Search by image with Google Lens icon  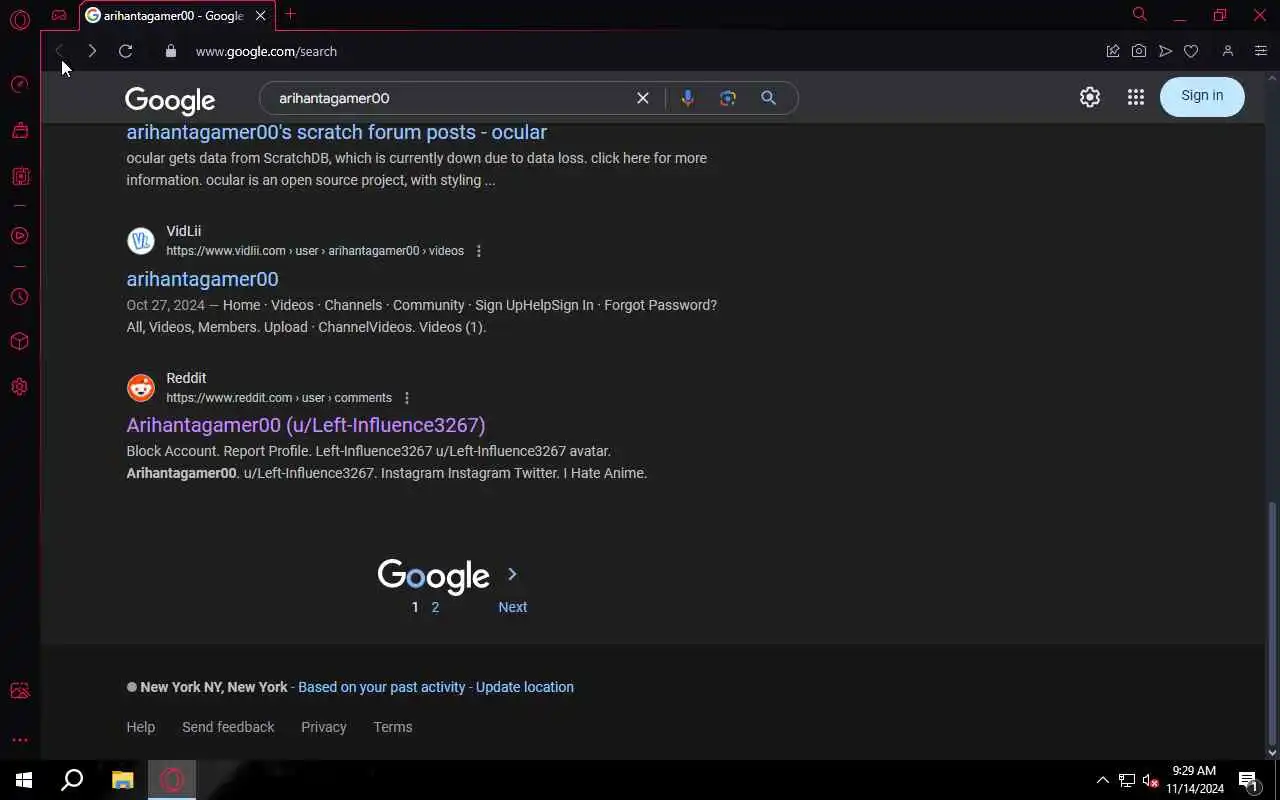728,98
